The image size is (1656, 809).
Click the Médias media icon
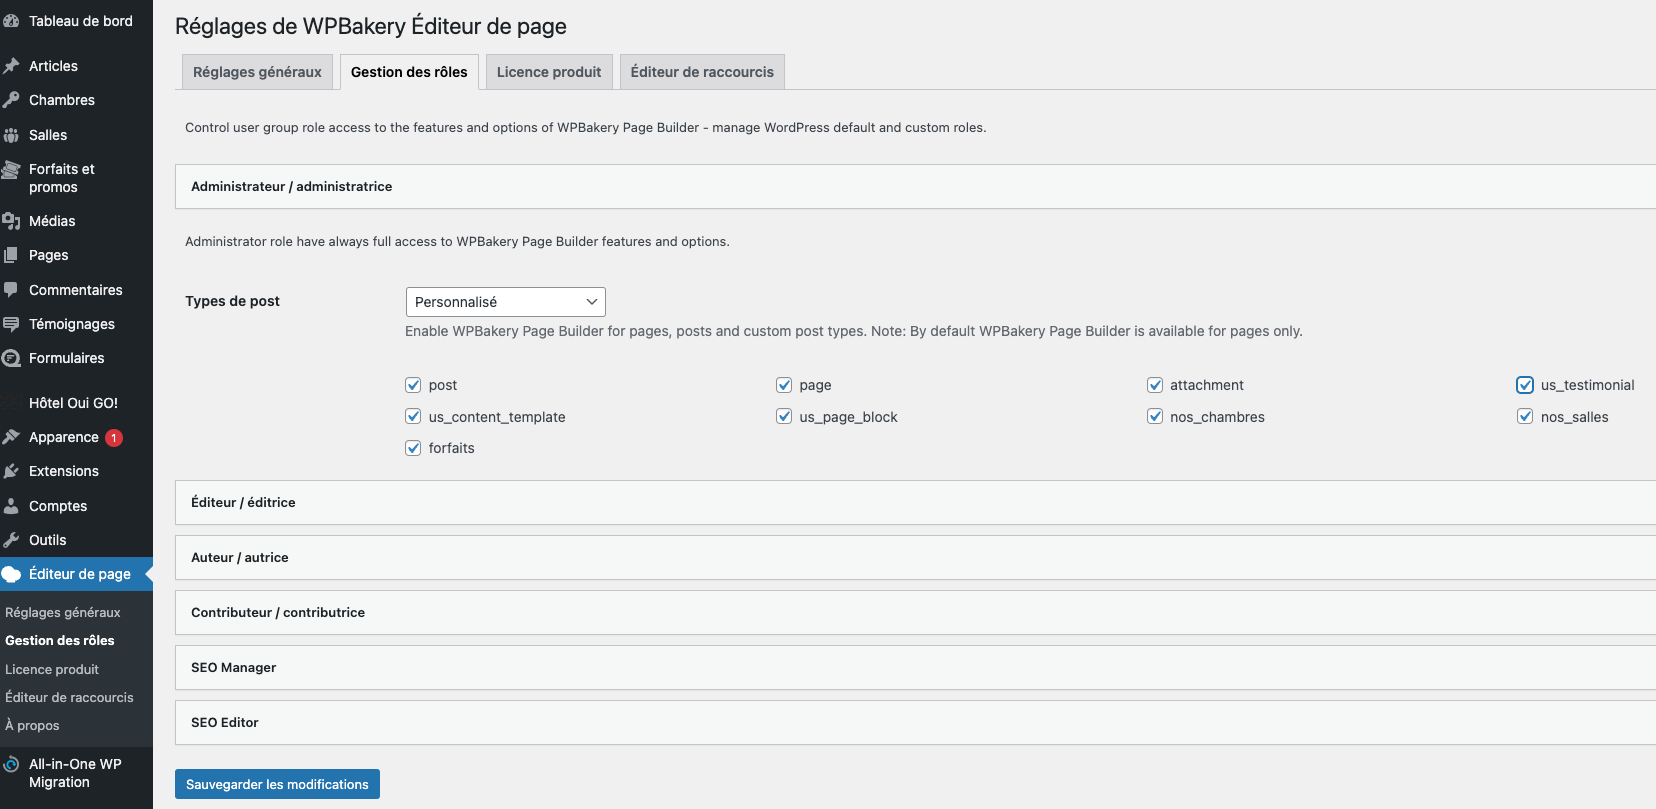tap(11, 221)
